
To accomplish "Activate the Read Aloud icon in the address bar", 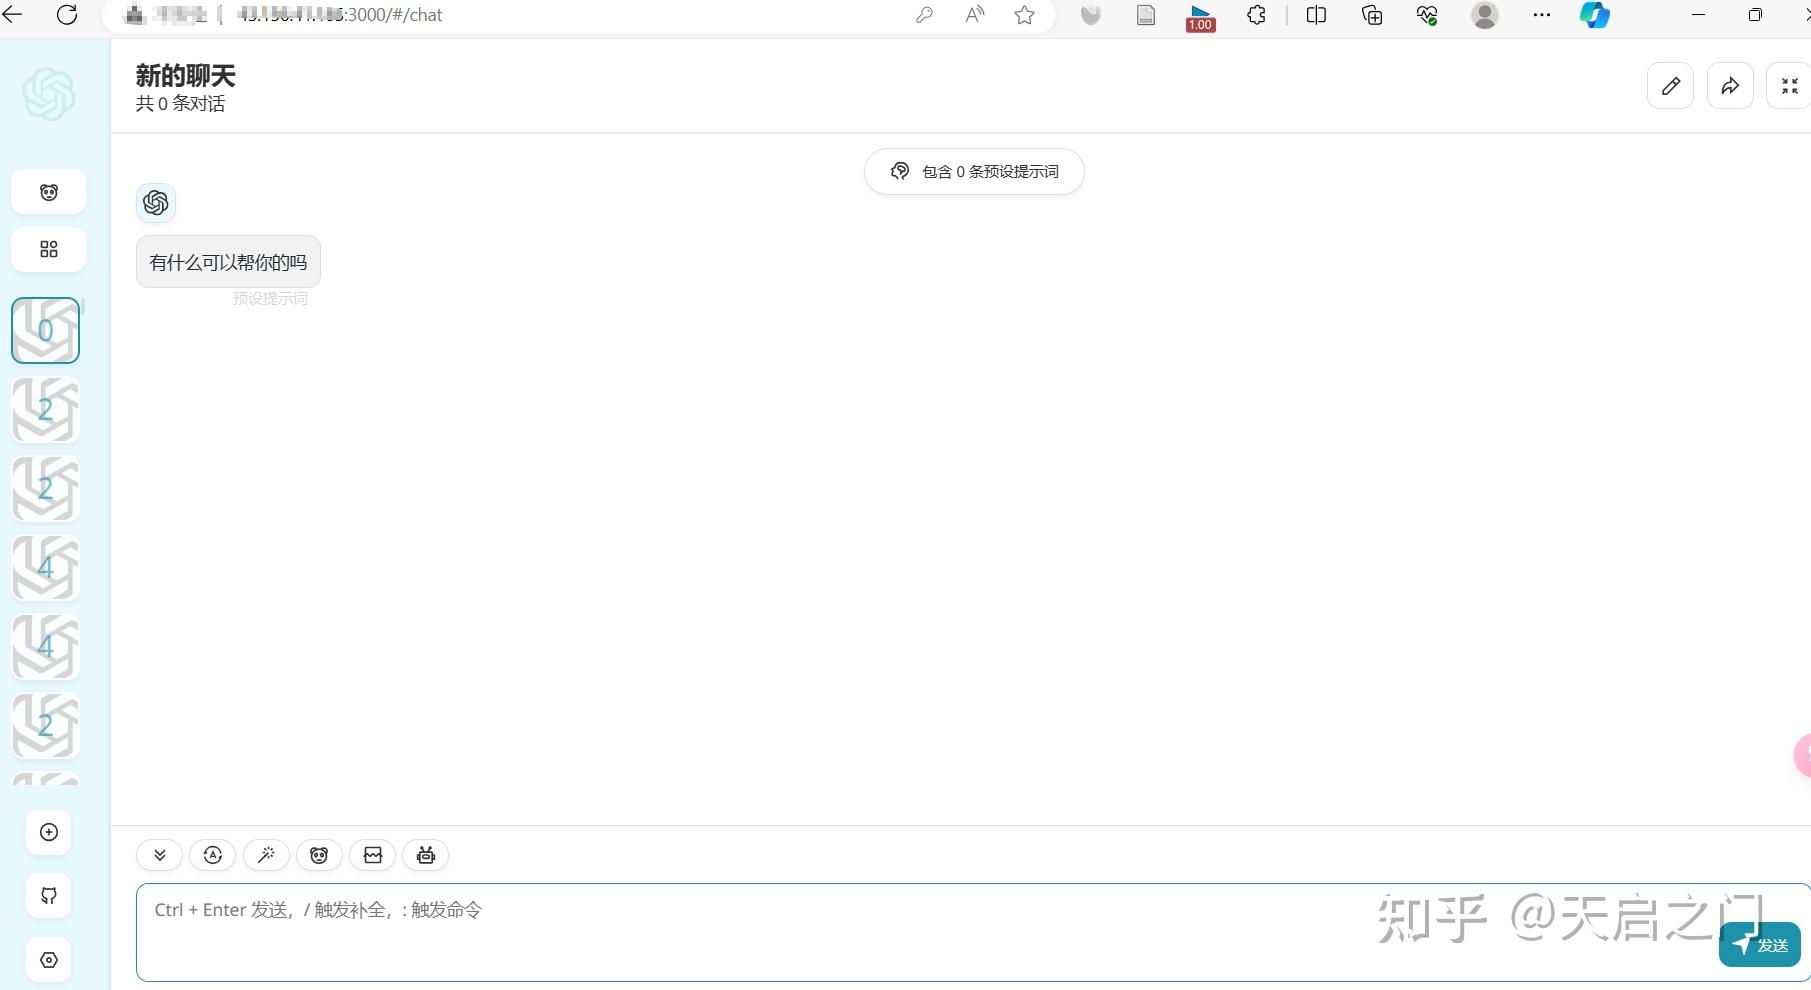I will coord(974,15).
